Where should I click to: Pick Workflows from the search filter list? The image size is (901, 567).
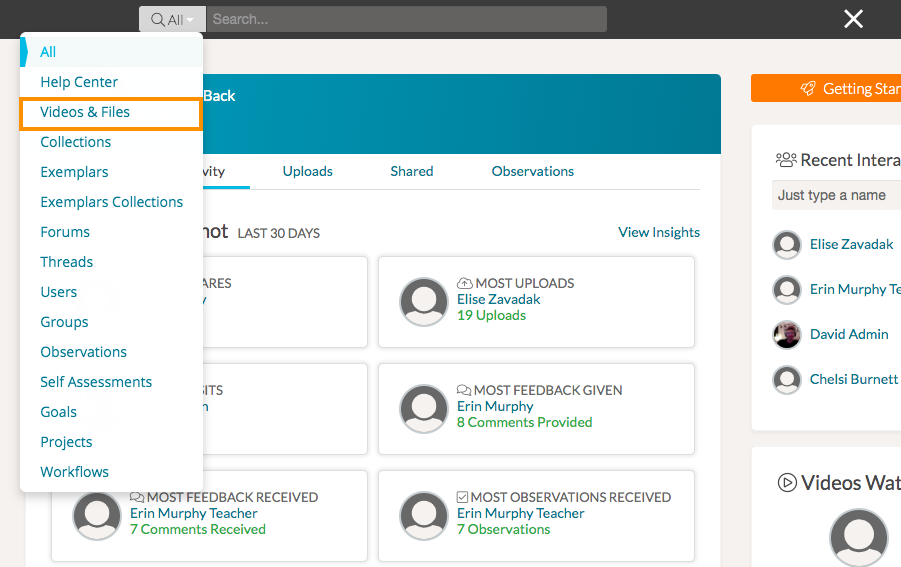tap(74, 472)
